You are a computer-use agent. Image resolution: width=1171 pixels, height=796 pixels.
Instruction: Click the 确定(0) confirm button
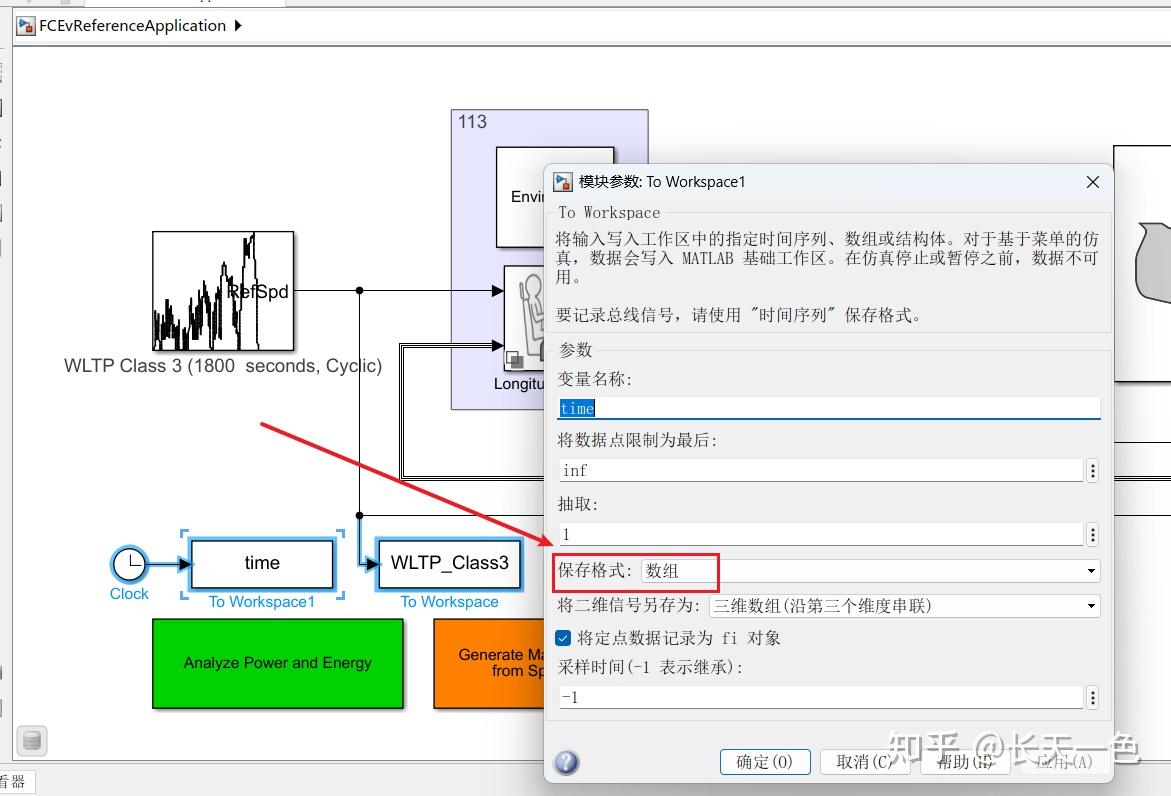[x=765, y=762]
